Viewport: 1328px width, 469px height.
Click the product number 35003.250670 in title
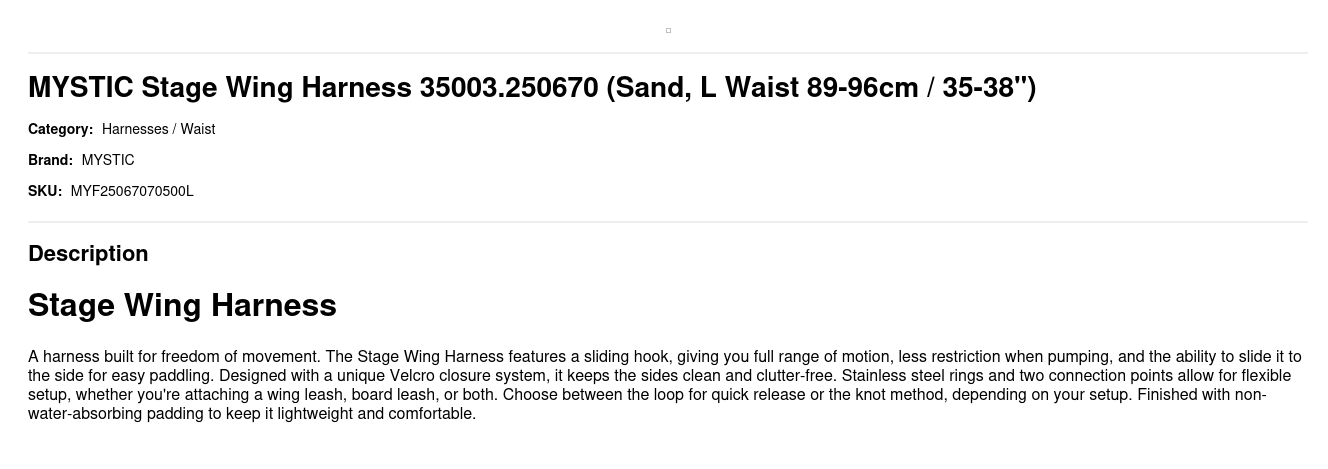(508, 88)
